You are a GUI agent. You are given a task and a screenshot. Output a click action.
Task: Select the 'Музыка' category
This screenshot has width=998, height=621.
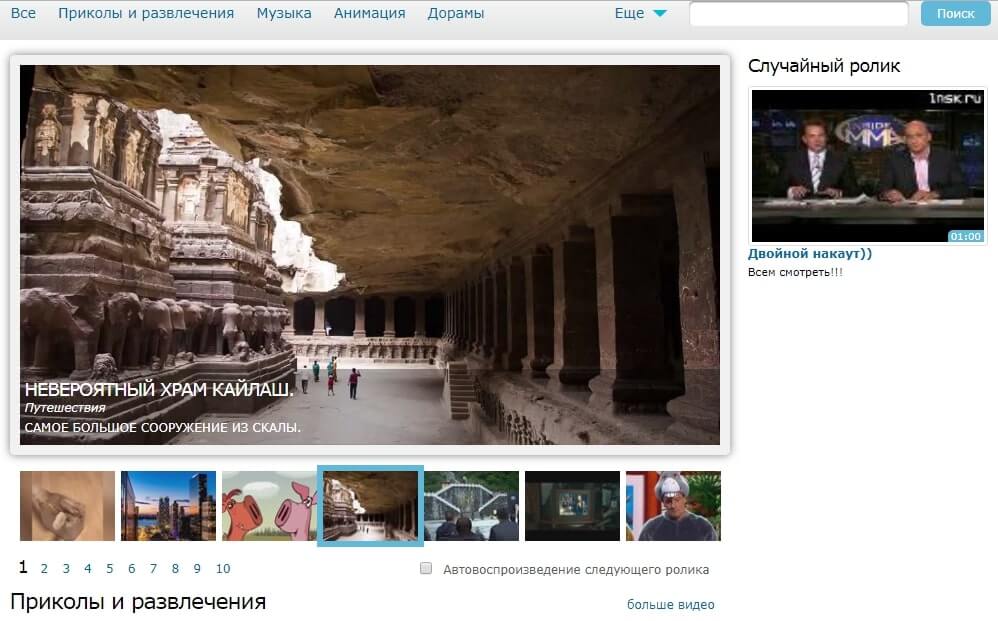[284, 14]
